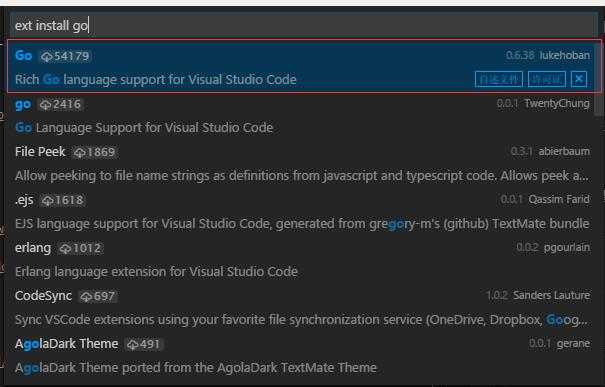Viewport: 605px width, 387px height.
Task: Click CodeSync's cloud download icon
Action: (86, 296)
